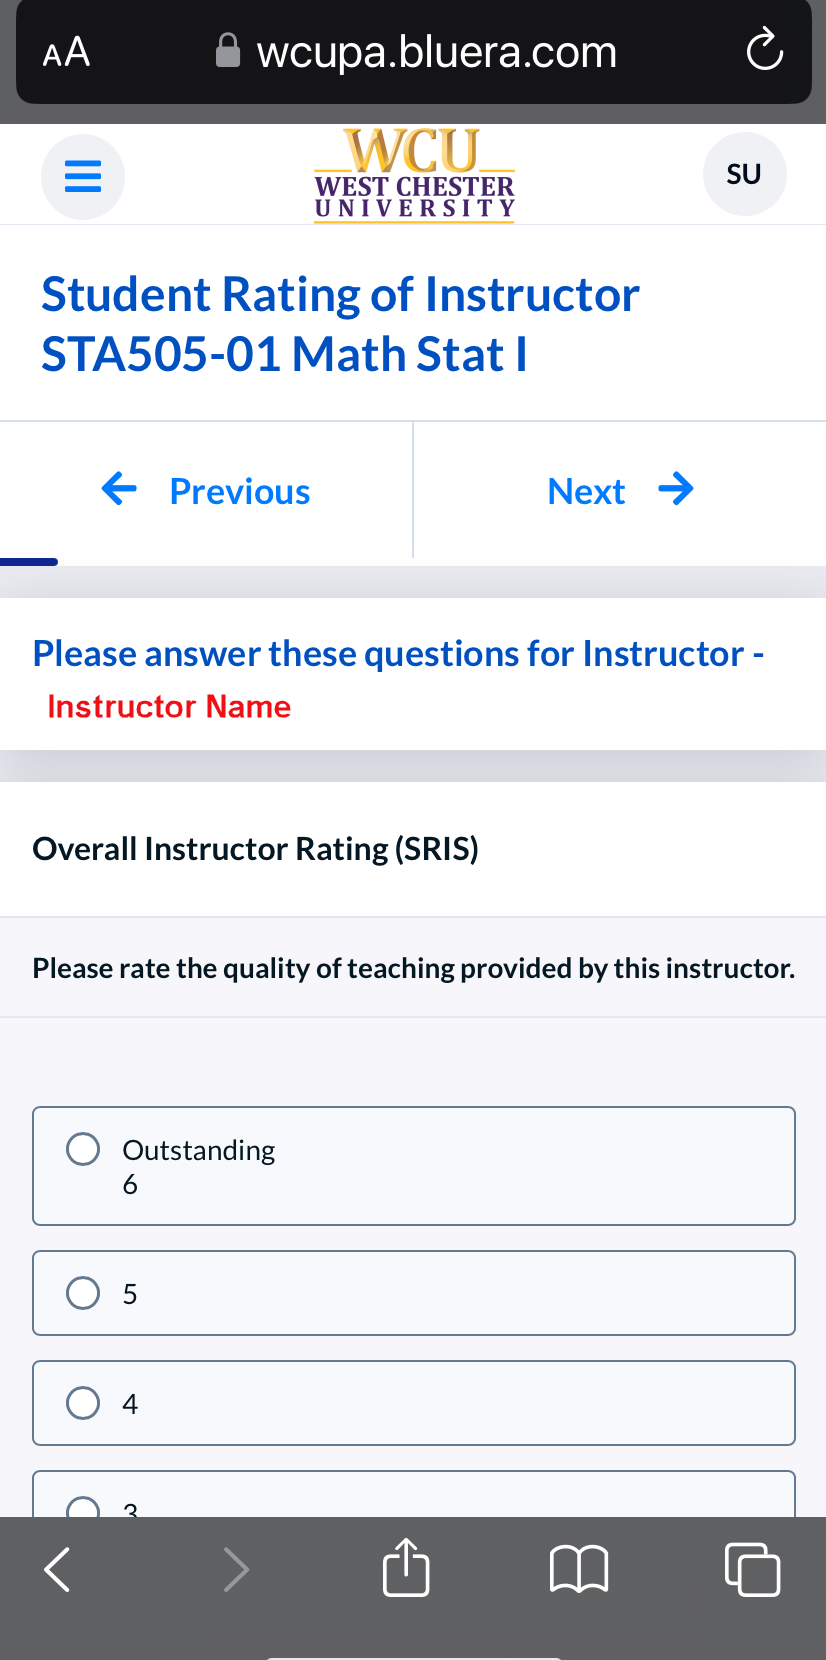Viewport: 826px width, 1660px height.
Task: Open Safari text size AA menu
Action: click(67, 52)
